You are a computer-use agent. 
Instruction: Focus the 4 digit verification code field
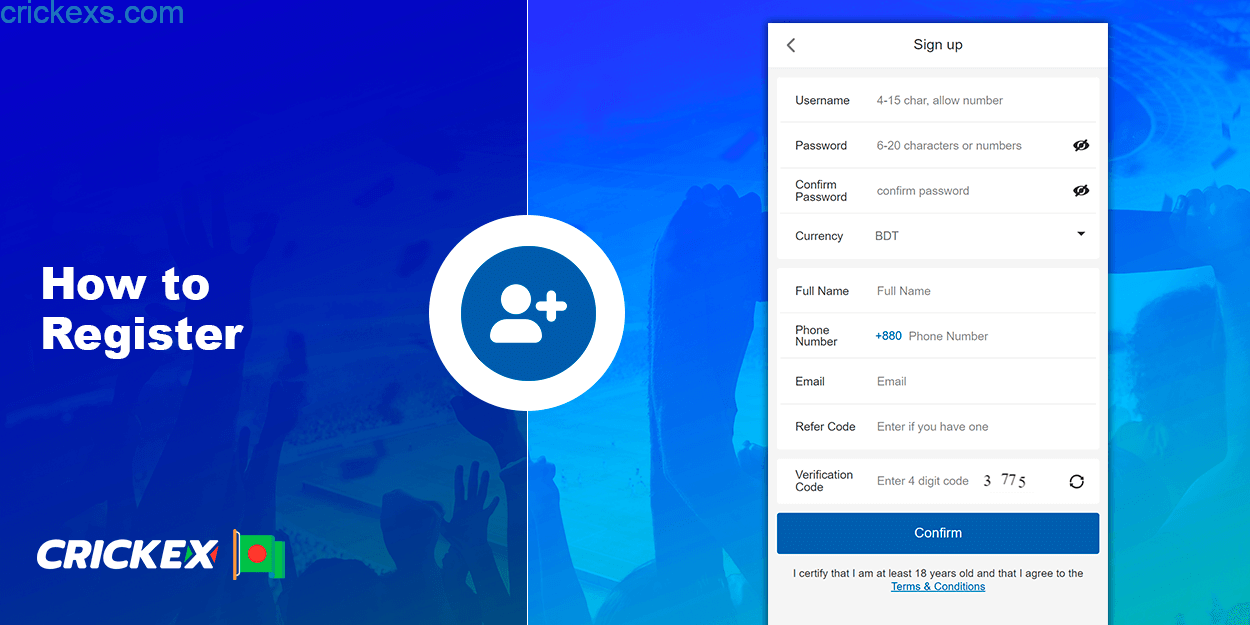click(x=923, y=481)
